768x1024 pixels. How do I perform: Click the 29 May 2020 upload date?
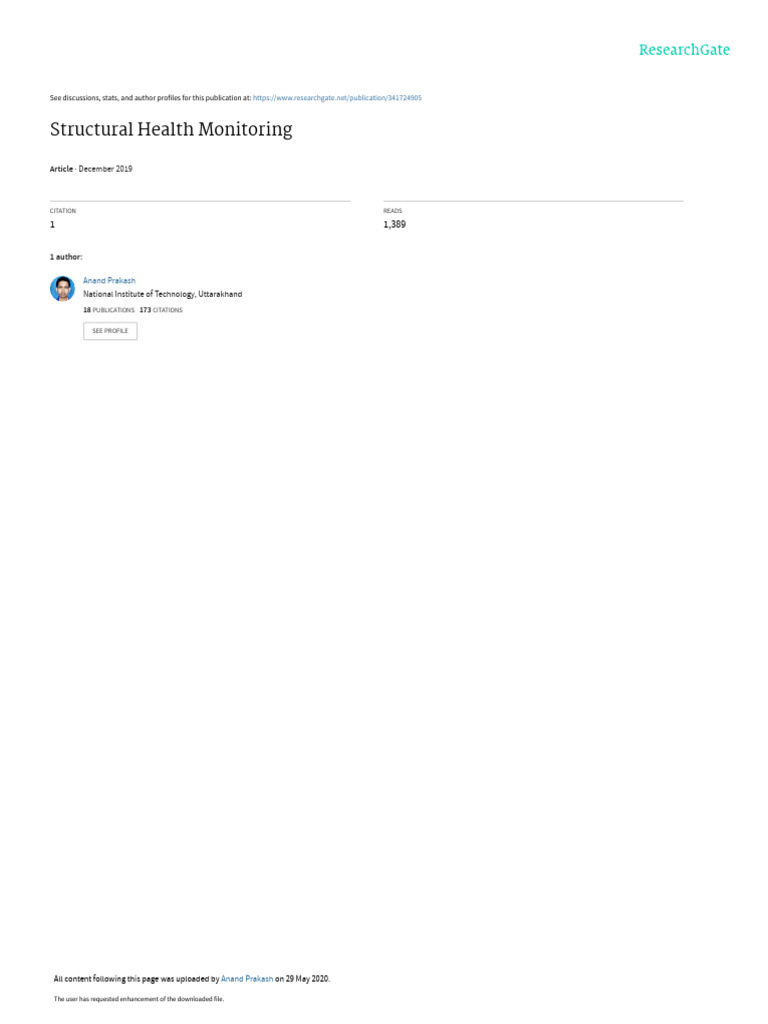(x=307, y=979)
